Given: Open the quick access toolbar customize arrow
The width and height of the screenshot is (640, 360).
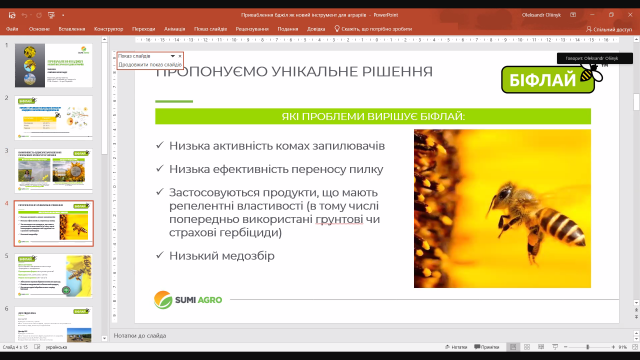Looking at the screenshot, I should pyautogui.click(x=63, y=15).
